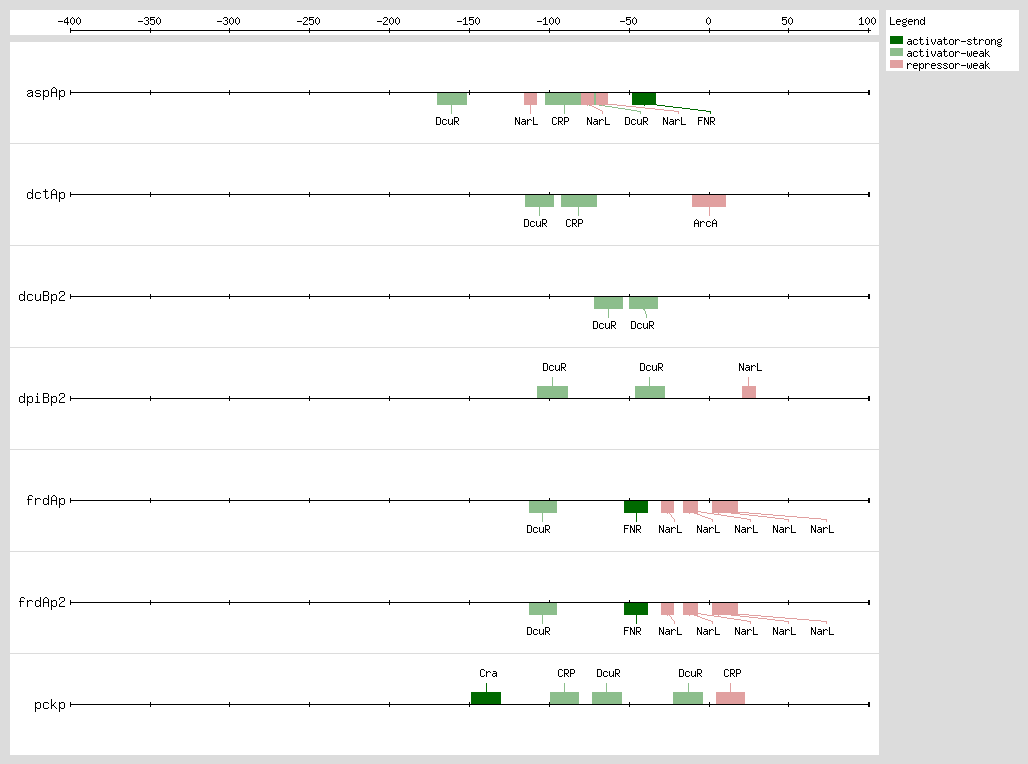The width and height of the screenshot is (1028, 764).
Task: Click the green CRP activator box on pckp
Action: click(x=564, y=698)
